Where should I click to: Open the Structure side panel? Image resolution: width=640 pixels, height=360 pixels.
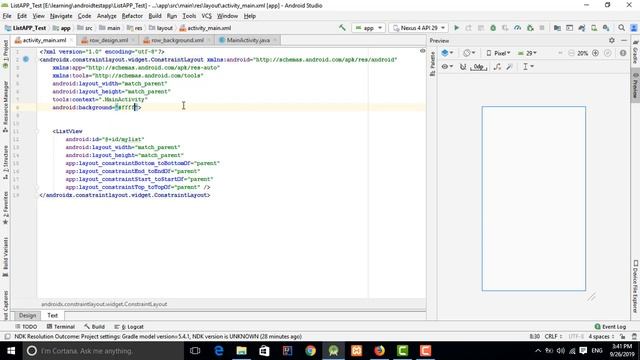[x=5, y=162]
